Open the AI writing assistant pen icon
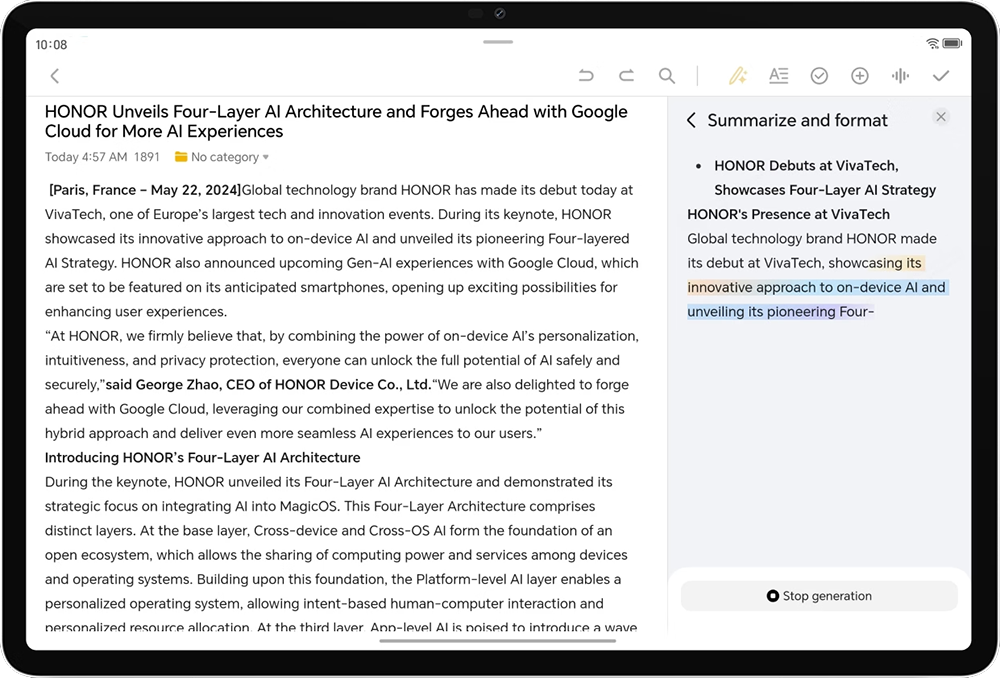Screen dimensions: 1000x678 coord(738,76)
